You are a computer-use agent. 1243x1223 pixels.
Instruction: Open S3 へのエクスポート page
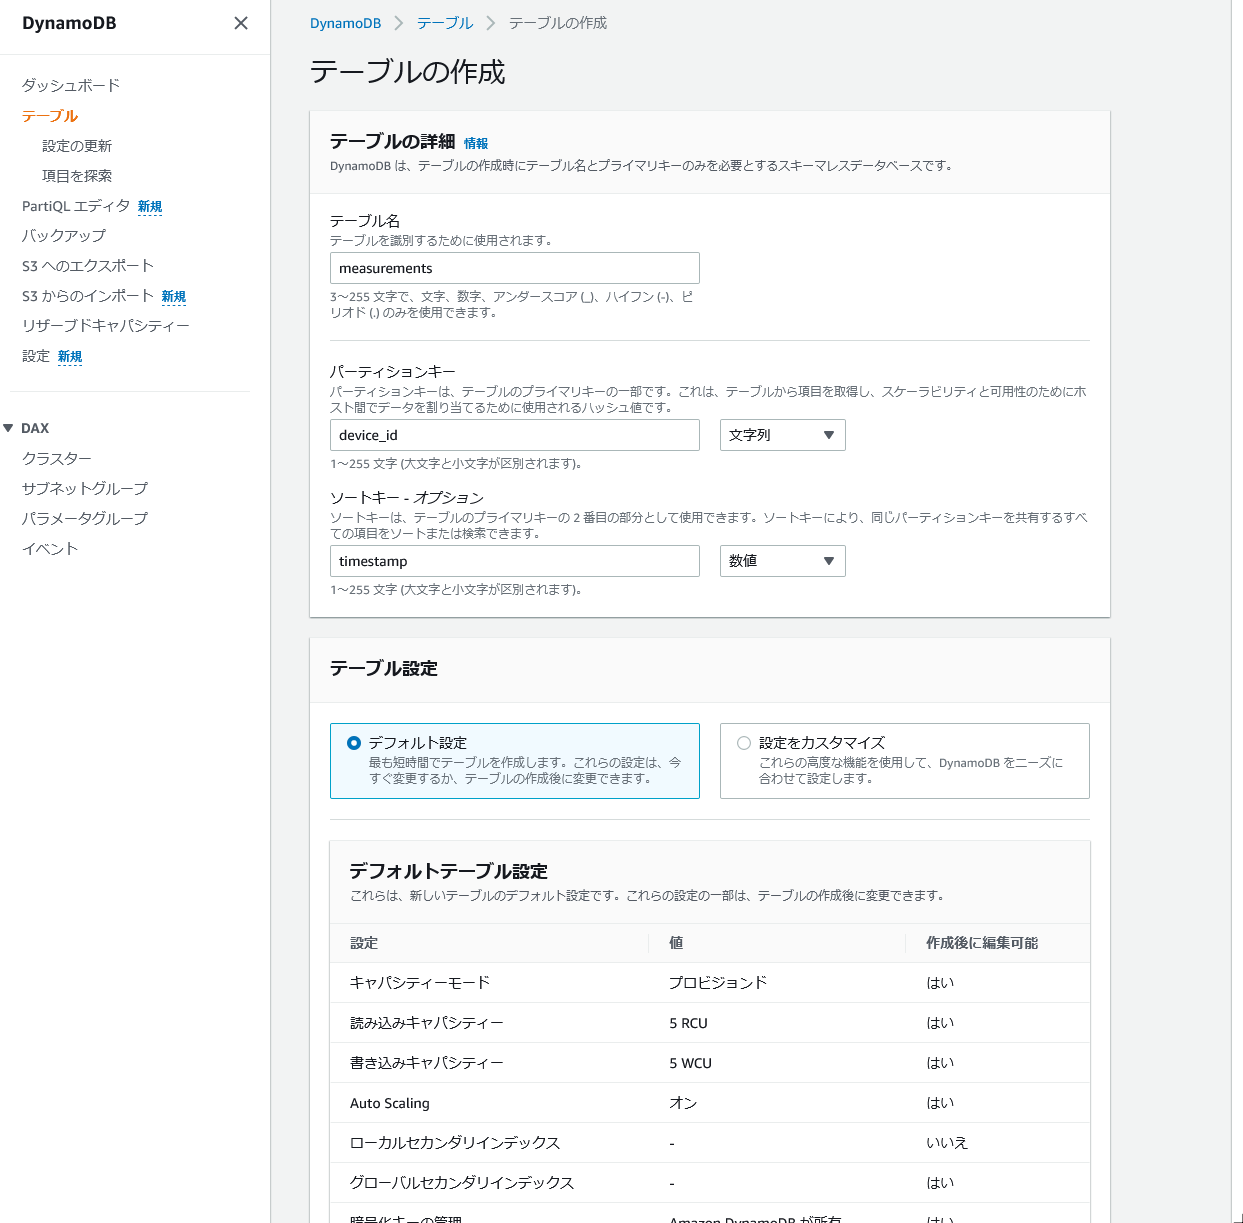click(x=88, y=266)
